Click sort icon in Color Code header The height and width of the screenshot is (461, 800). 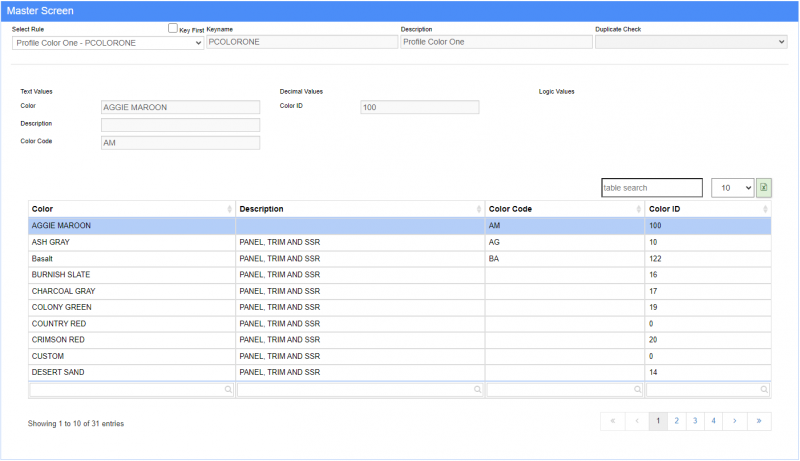point(637,209)
